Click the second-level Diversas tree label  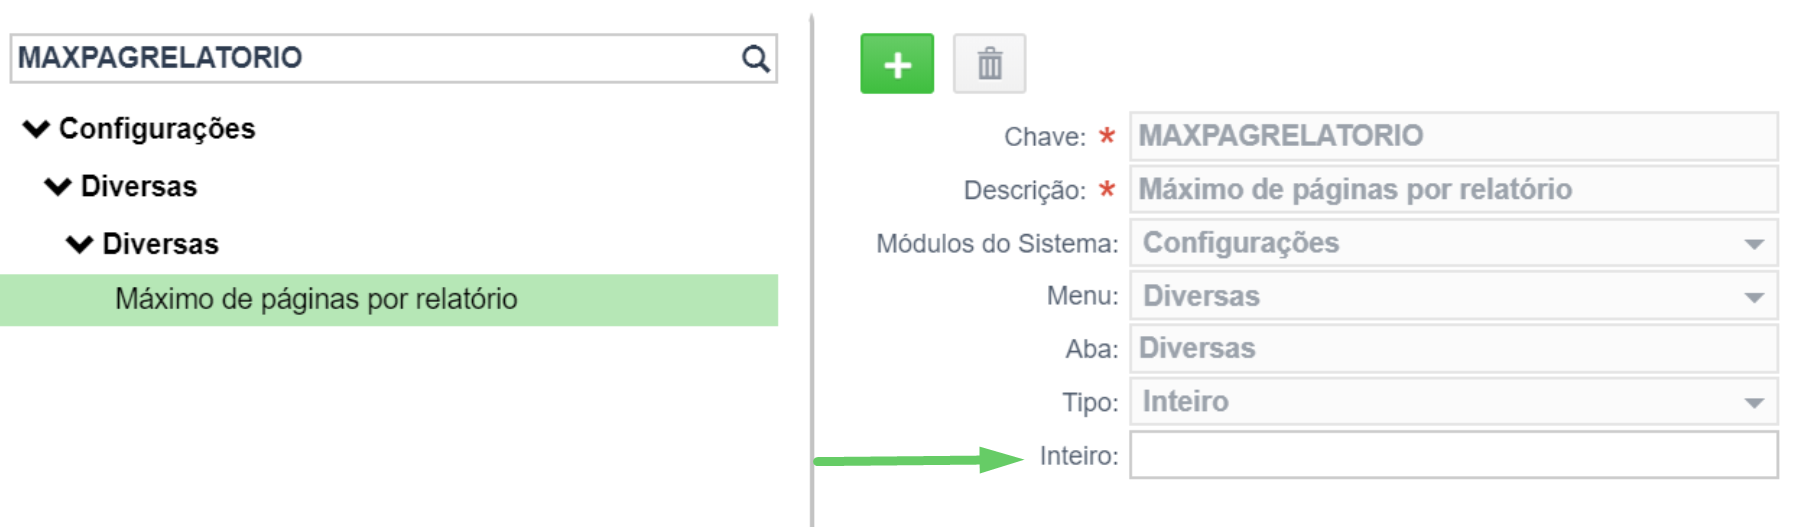139,187
